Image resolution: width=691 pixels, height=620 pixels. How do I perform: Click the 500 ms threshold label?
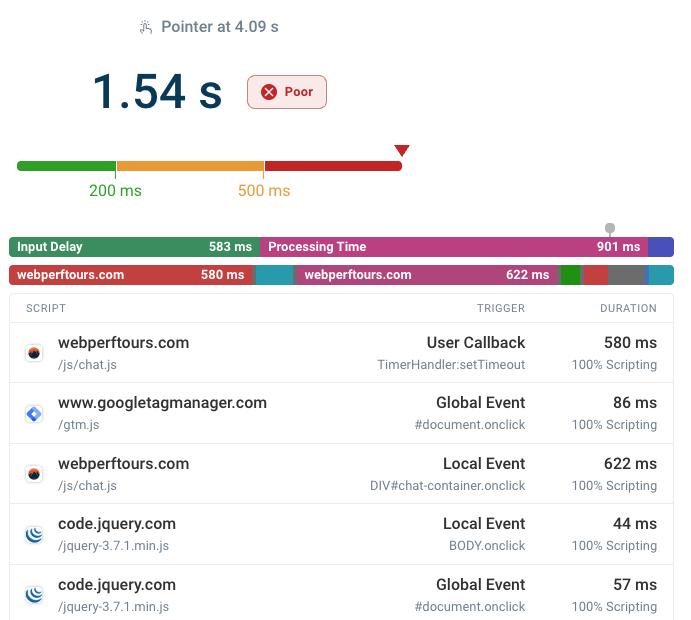tap(264, 191)
